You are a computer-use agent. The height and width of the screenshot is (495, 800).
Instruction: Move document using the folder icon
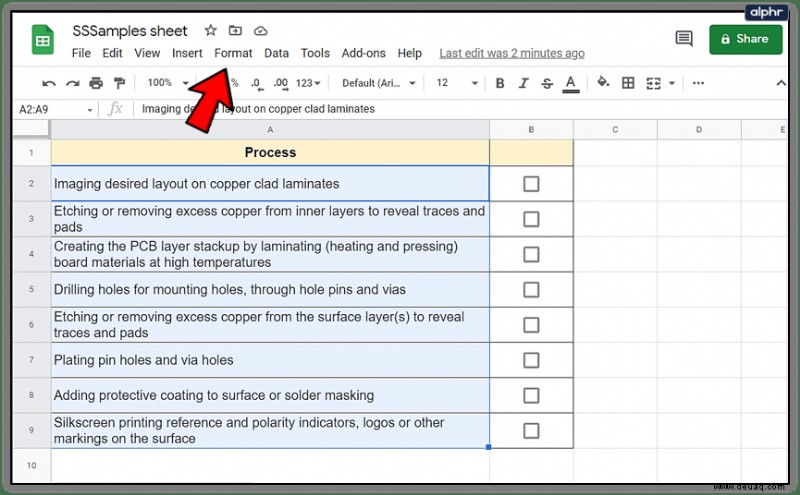click(235, 31)
